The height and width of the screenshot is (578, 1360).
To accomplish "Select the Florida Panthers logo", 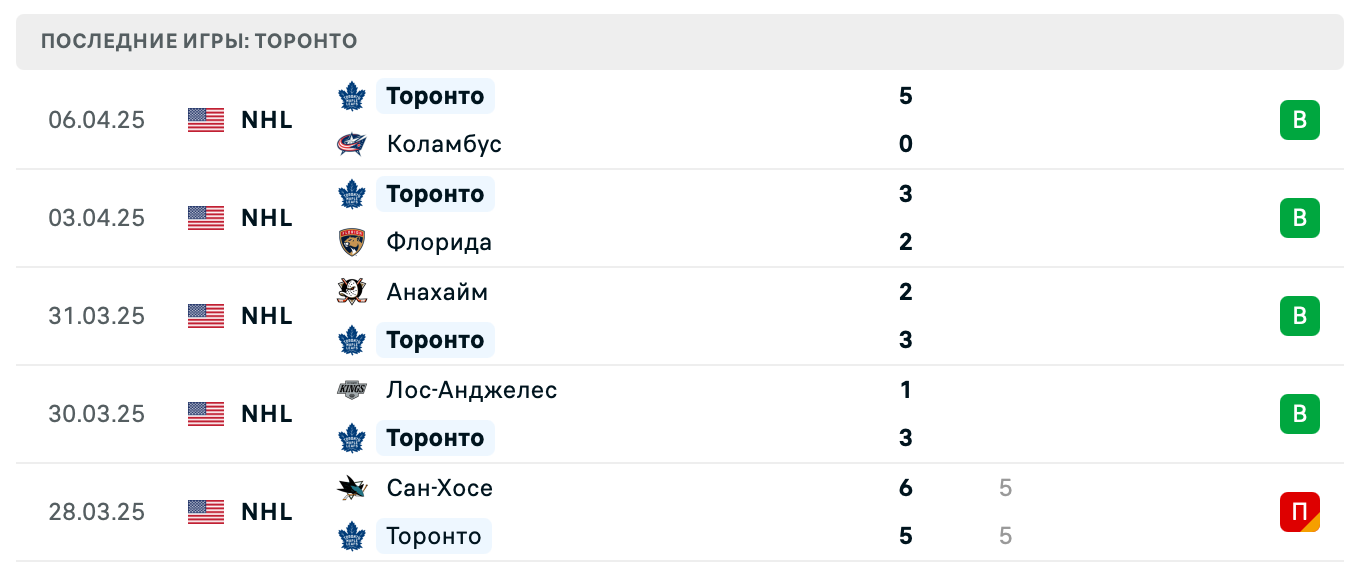I will tap(352, 242).
